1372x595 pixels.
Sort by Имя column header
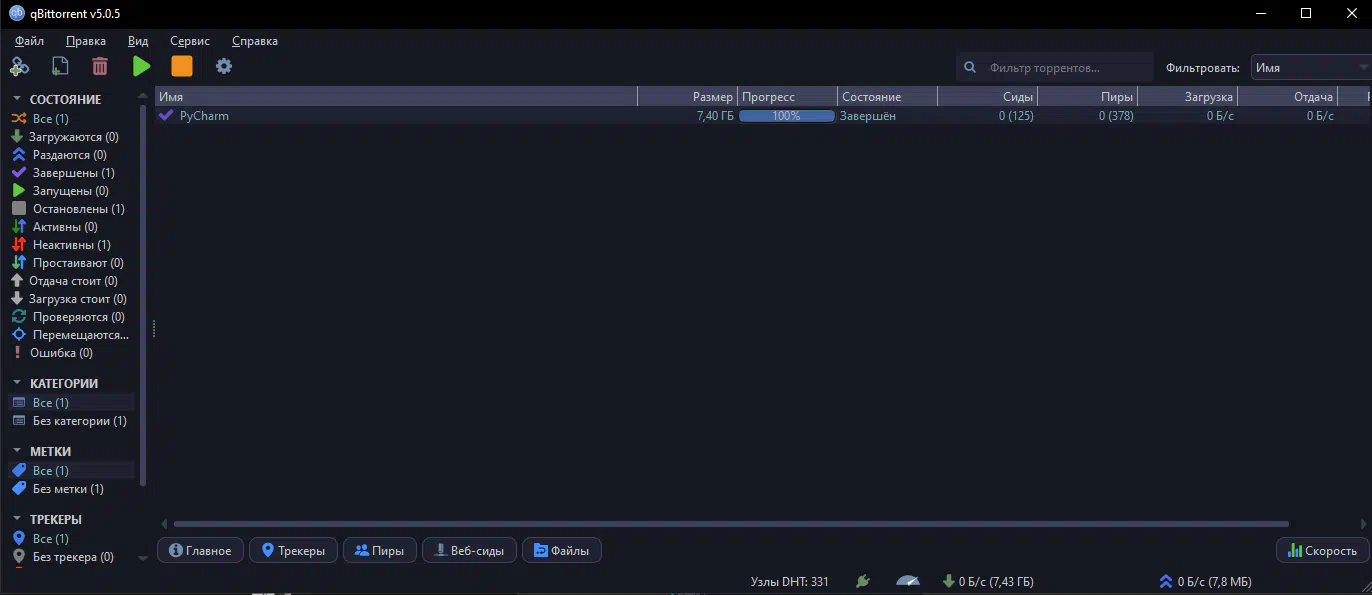(396, 97)
